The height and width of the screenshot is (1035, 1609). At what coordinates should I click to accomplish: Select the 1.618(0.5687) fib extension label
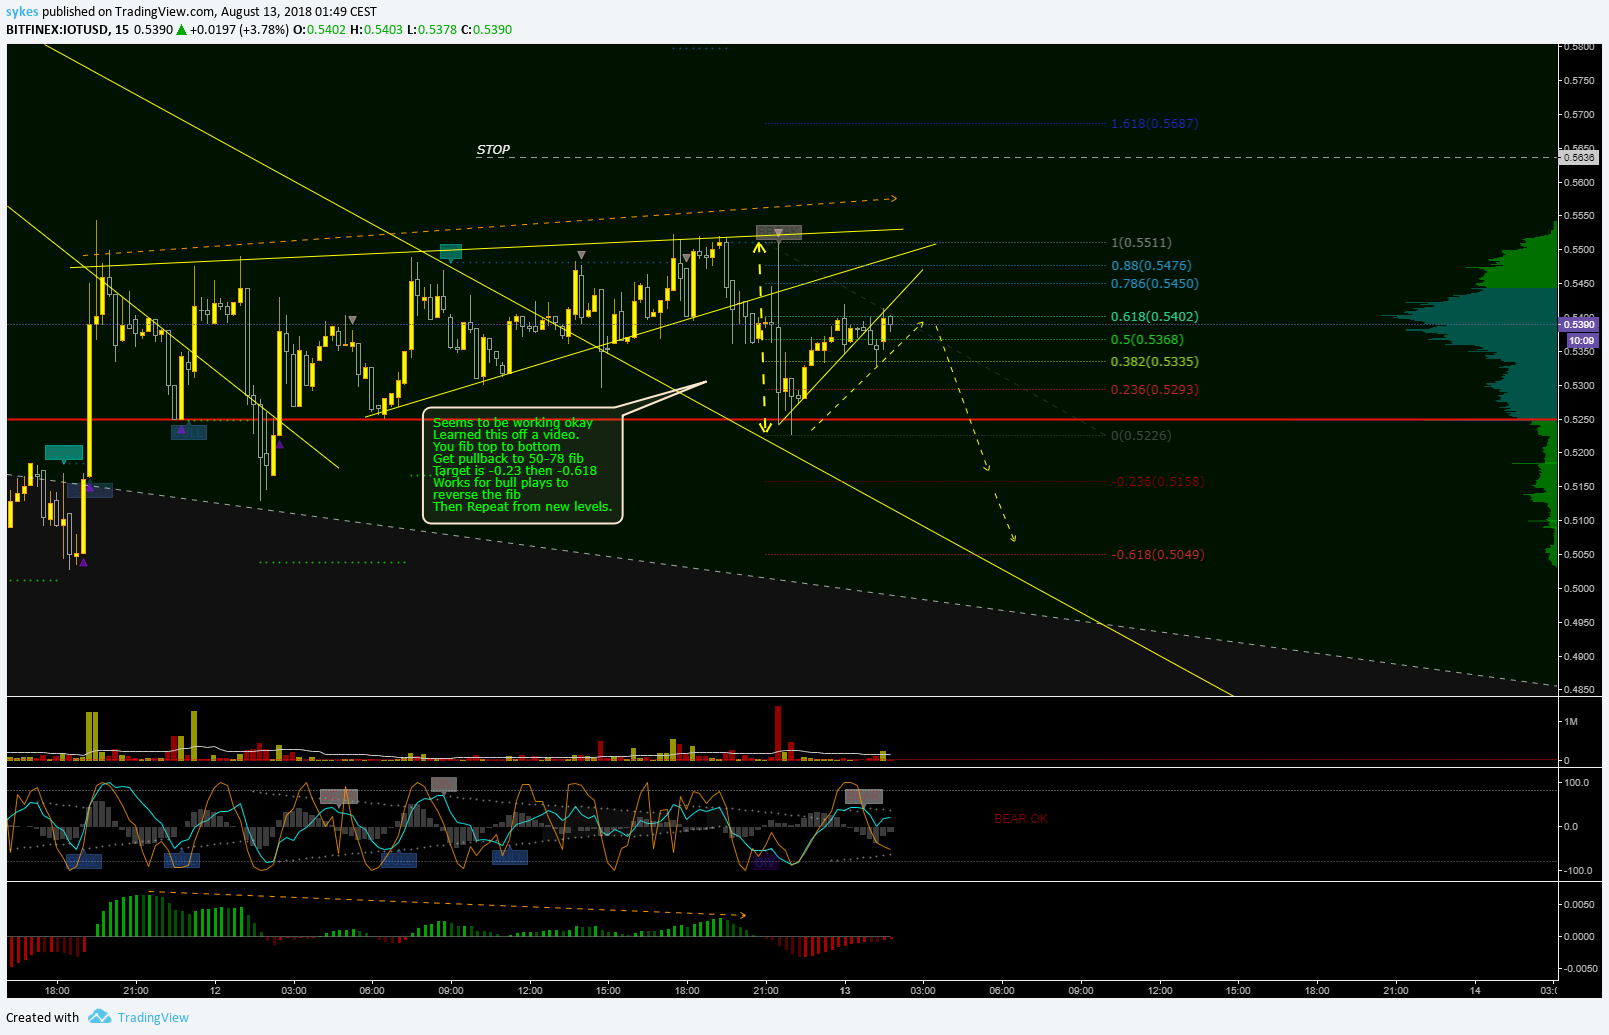pyautogui.click(x=1154, y=124)
